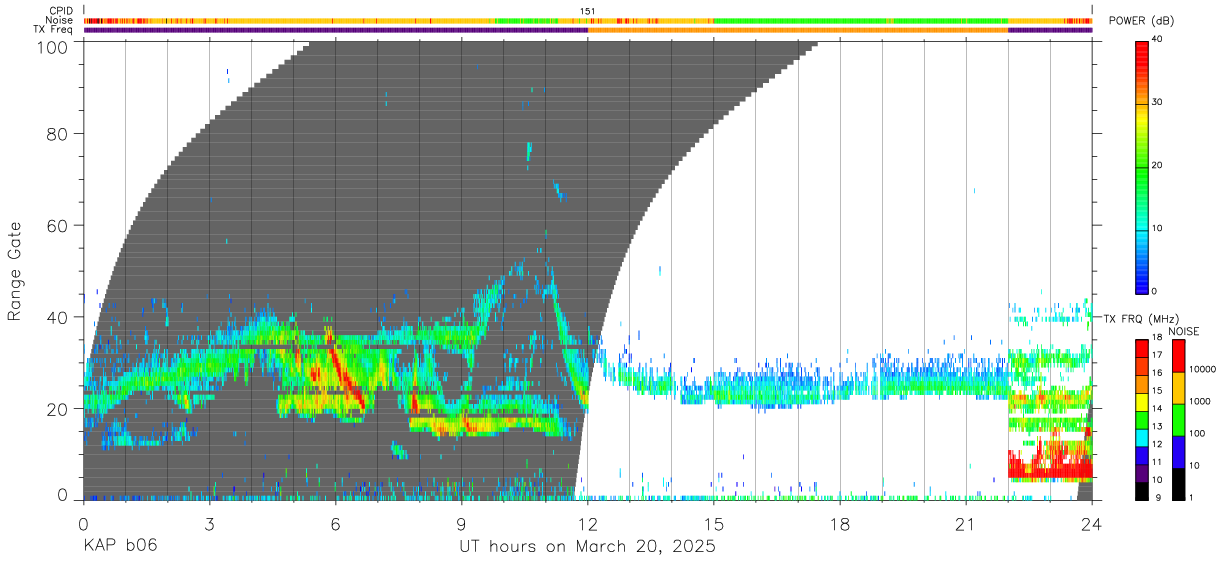Pick the 17 MHz tick label
Screen dimensions: 1228x567
(x=1158, y=355)
